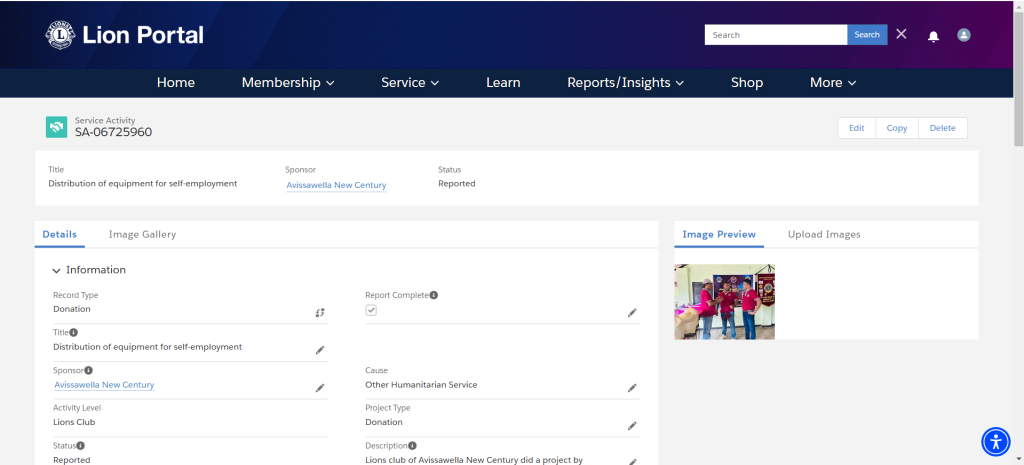
Task: Expand the Service dropdown menu
Action: coord(410,83)
